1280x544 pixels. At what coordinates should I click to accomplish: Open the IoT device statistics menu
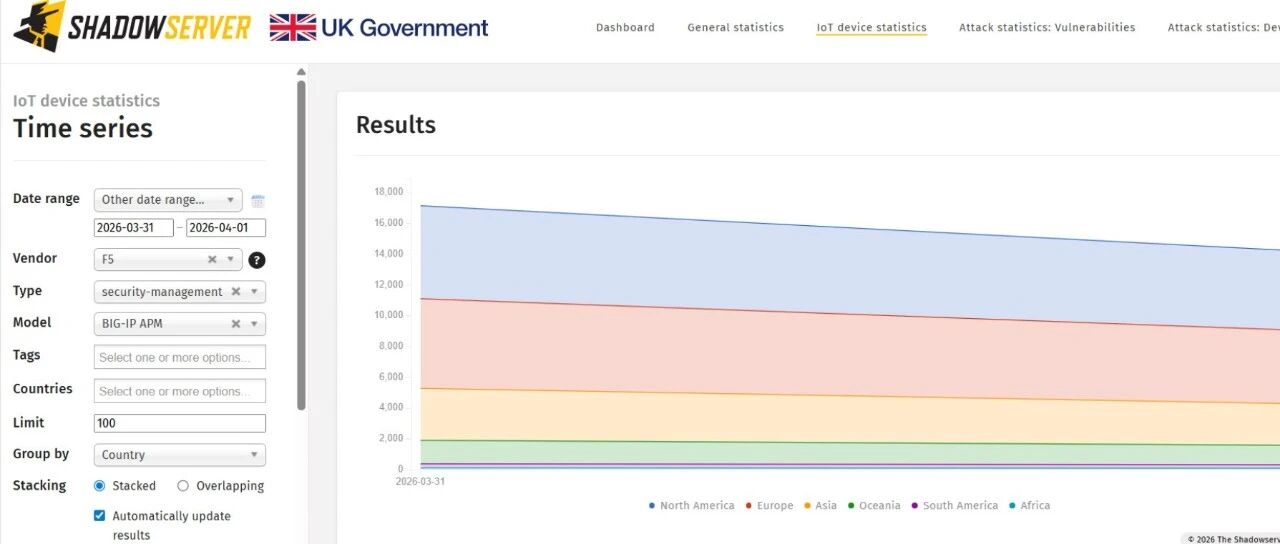871,28
